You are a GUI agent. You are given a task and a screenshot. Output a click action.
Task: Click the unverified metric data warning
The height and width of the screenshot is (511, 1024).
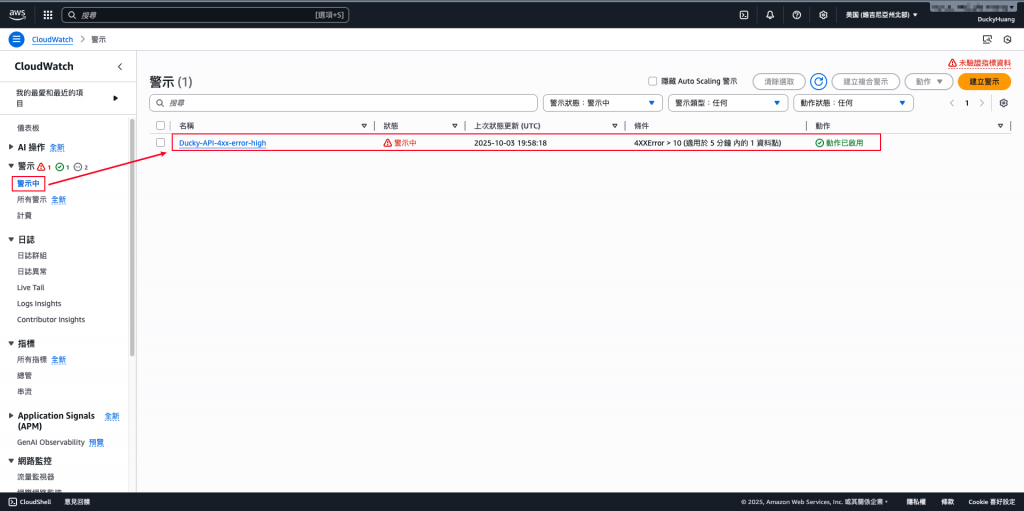tap(980, 63)
